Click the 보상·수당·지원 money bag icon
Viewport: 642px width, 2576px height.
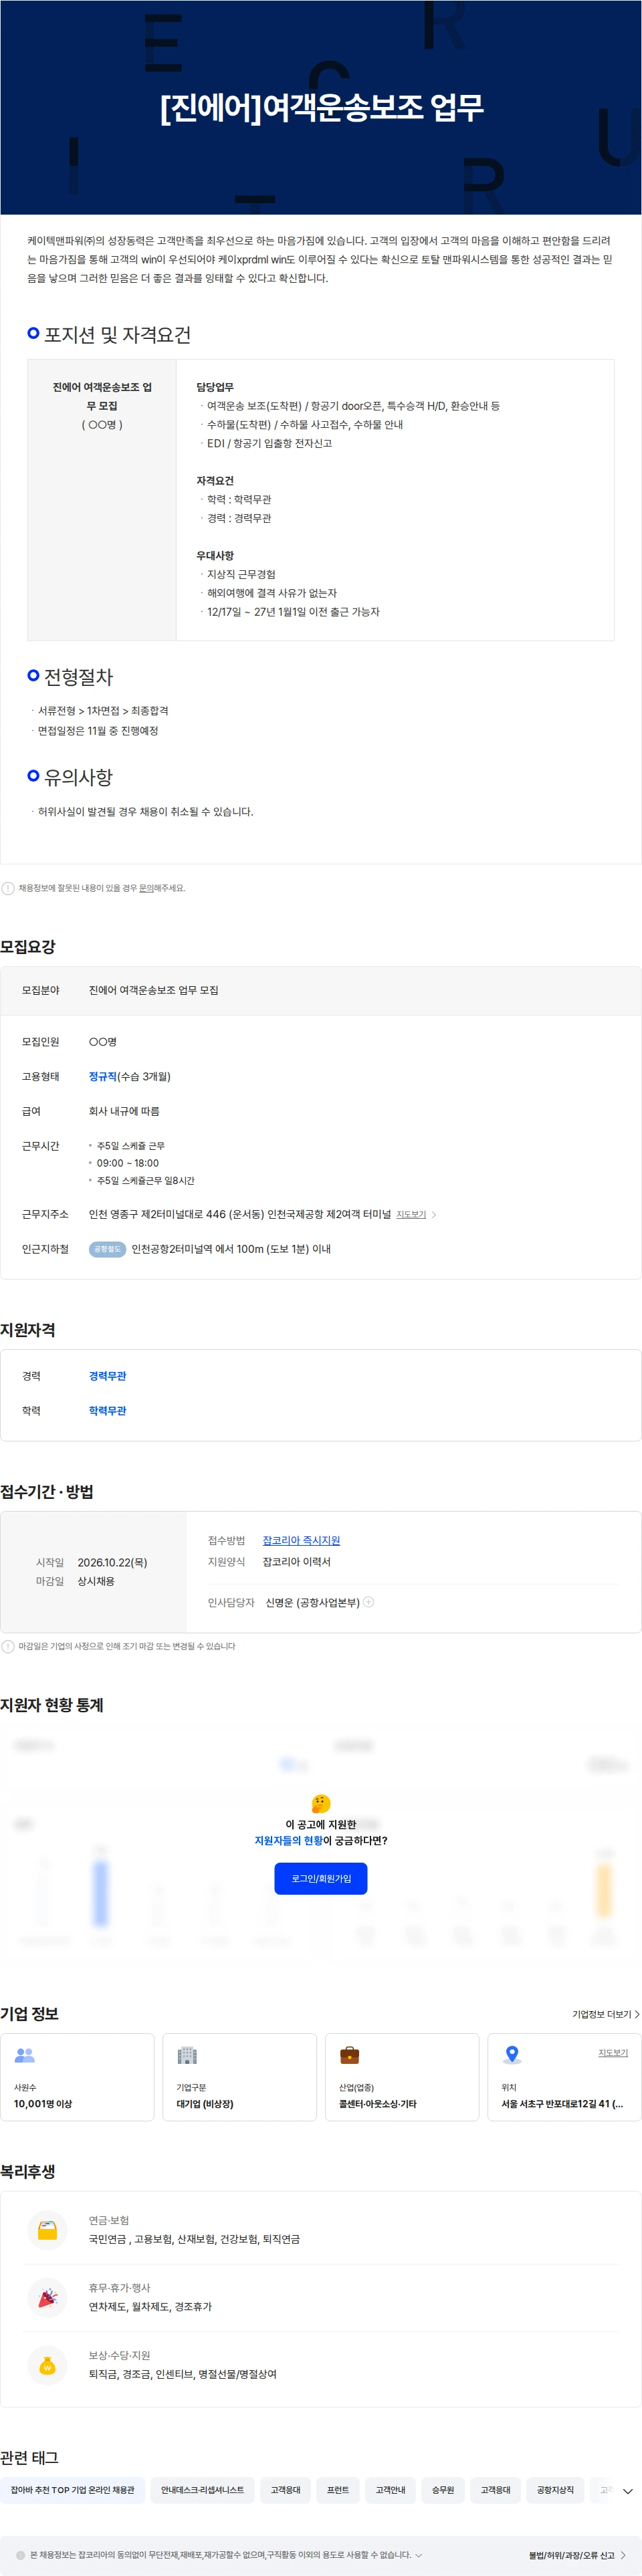pos(47,2365)
